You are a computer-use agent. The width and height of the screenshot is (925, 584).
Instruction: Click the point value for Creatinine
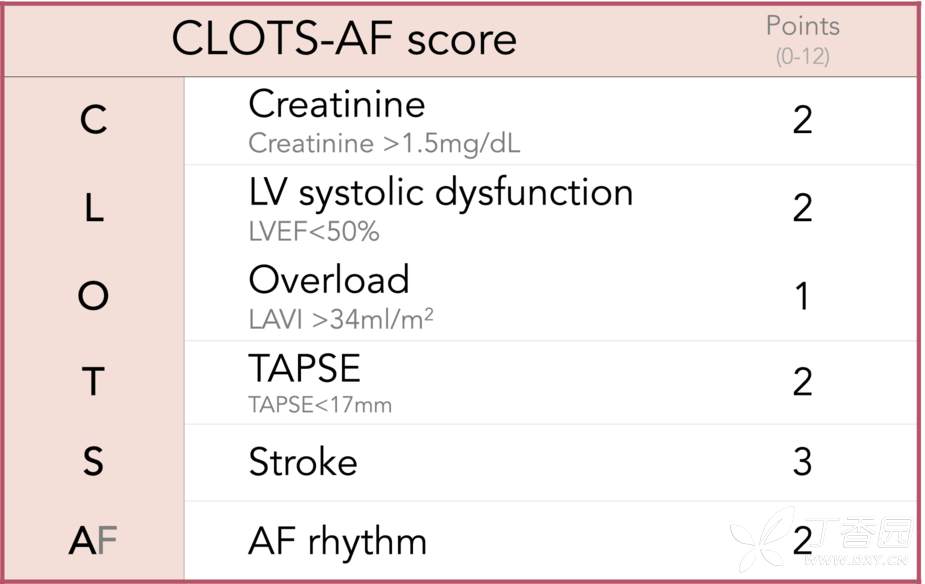[802, 121]
